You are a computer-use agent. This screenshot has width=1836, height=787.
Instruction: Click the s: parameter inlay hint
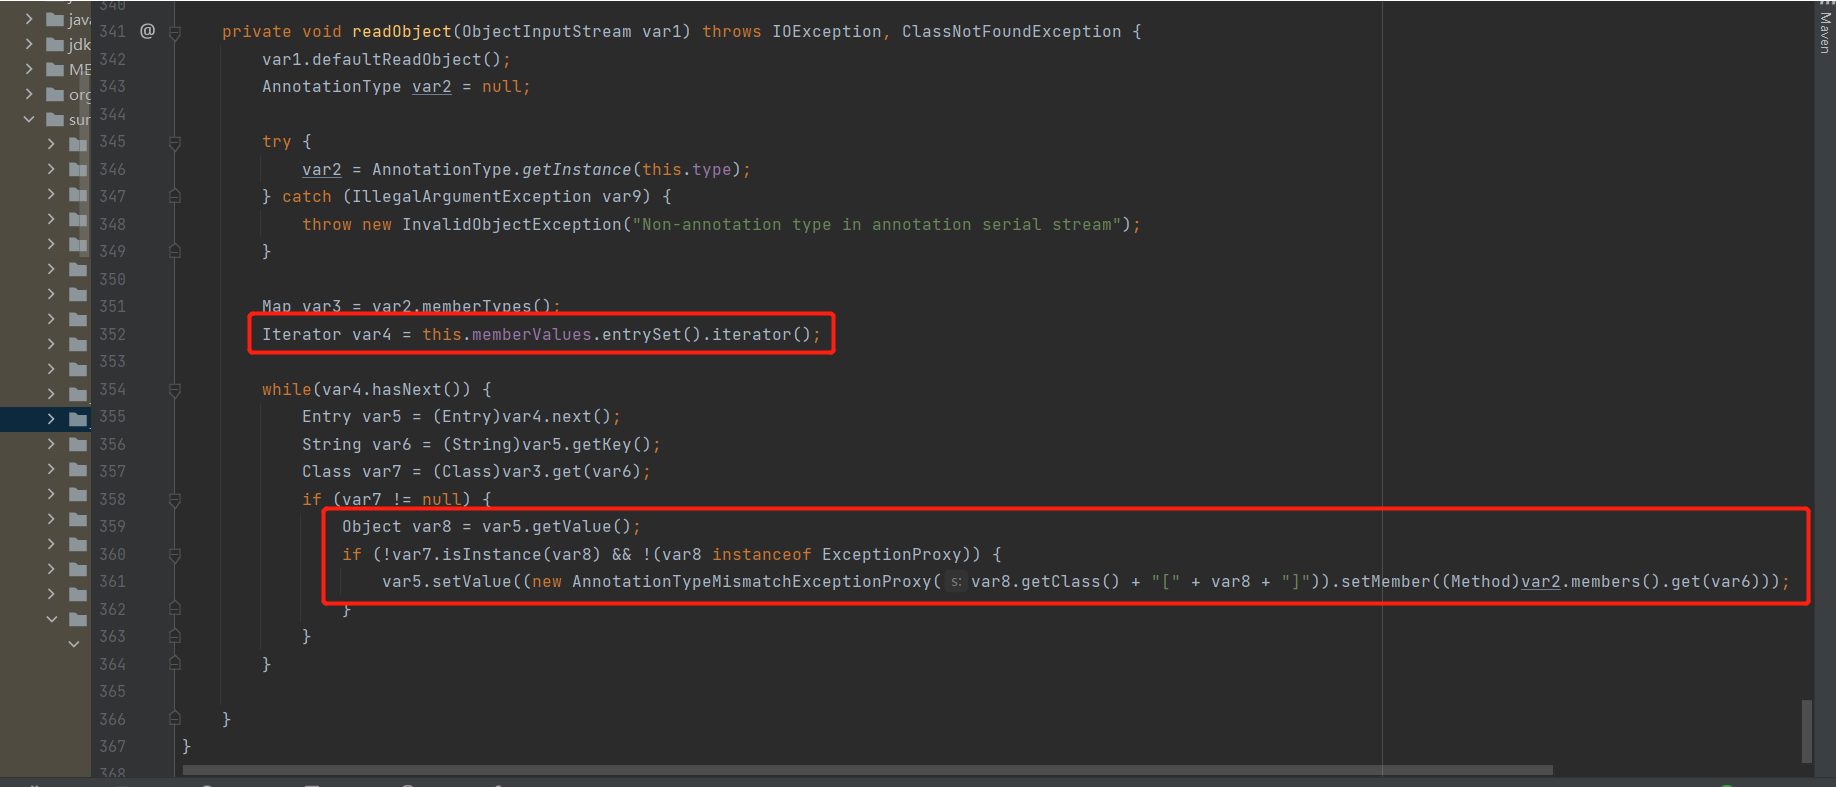coord(956,582)
